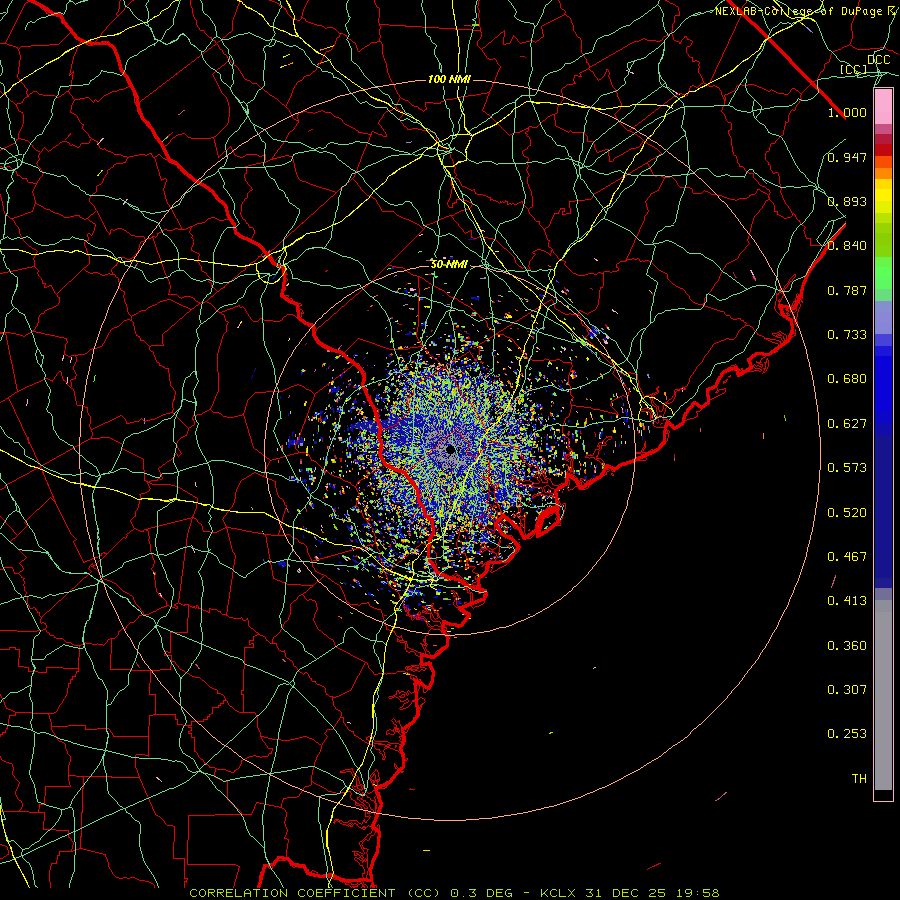The height and width of the screenshot is (900, 900).
Task: Click the black radar site dot at center
Action: (x=450, y=449)
